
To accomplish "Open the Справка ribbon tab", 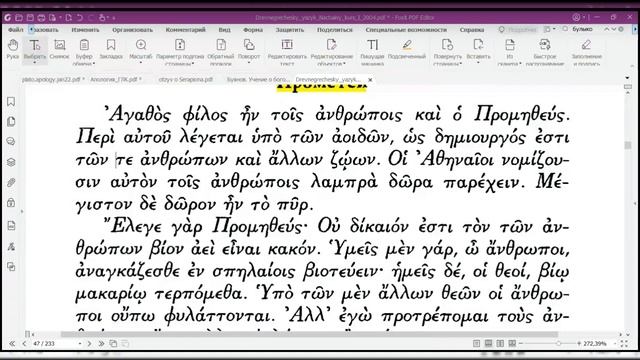I will point(472,30).
